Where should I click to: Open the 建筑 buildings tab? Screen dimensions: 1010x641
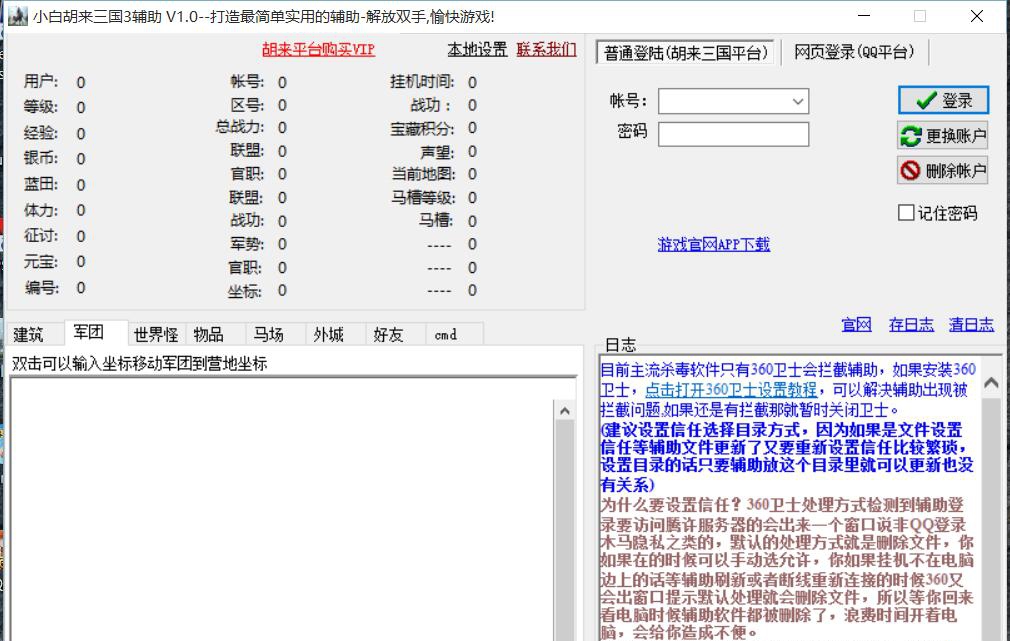tap(30, 334)
